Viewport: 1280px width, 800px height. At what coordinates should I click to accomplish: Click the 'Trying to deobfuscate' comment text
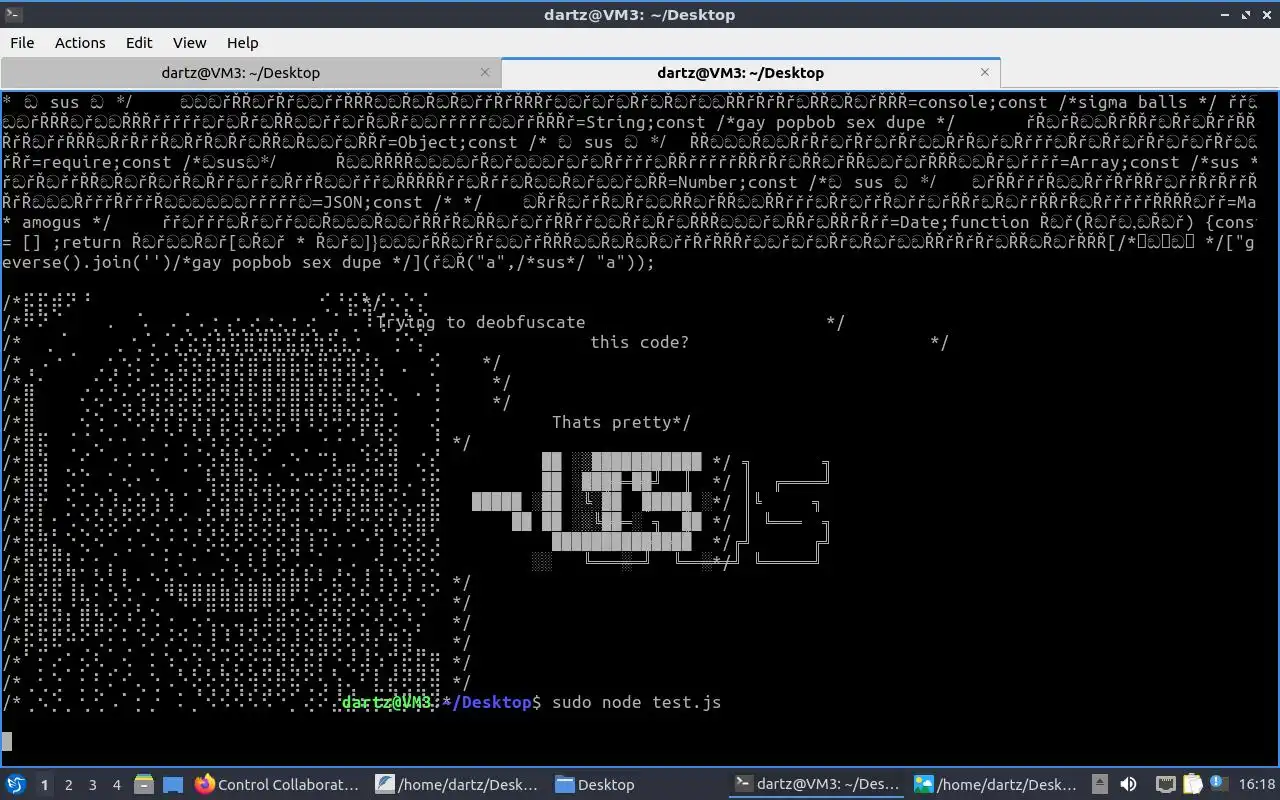[x=481, y=322]
